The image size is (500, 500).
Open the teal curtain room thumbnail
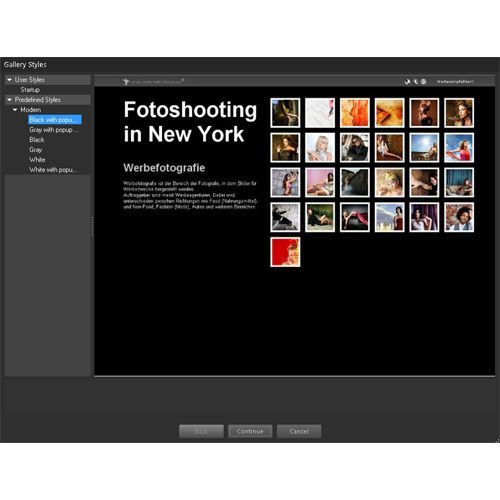459,182
